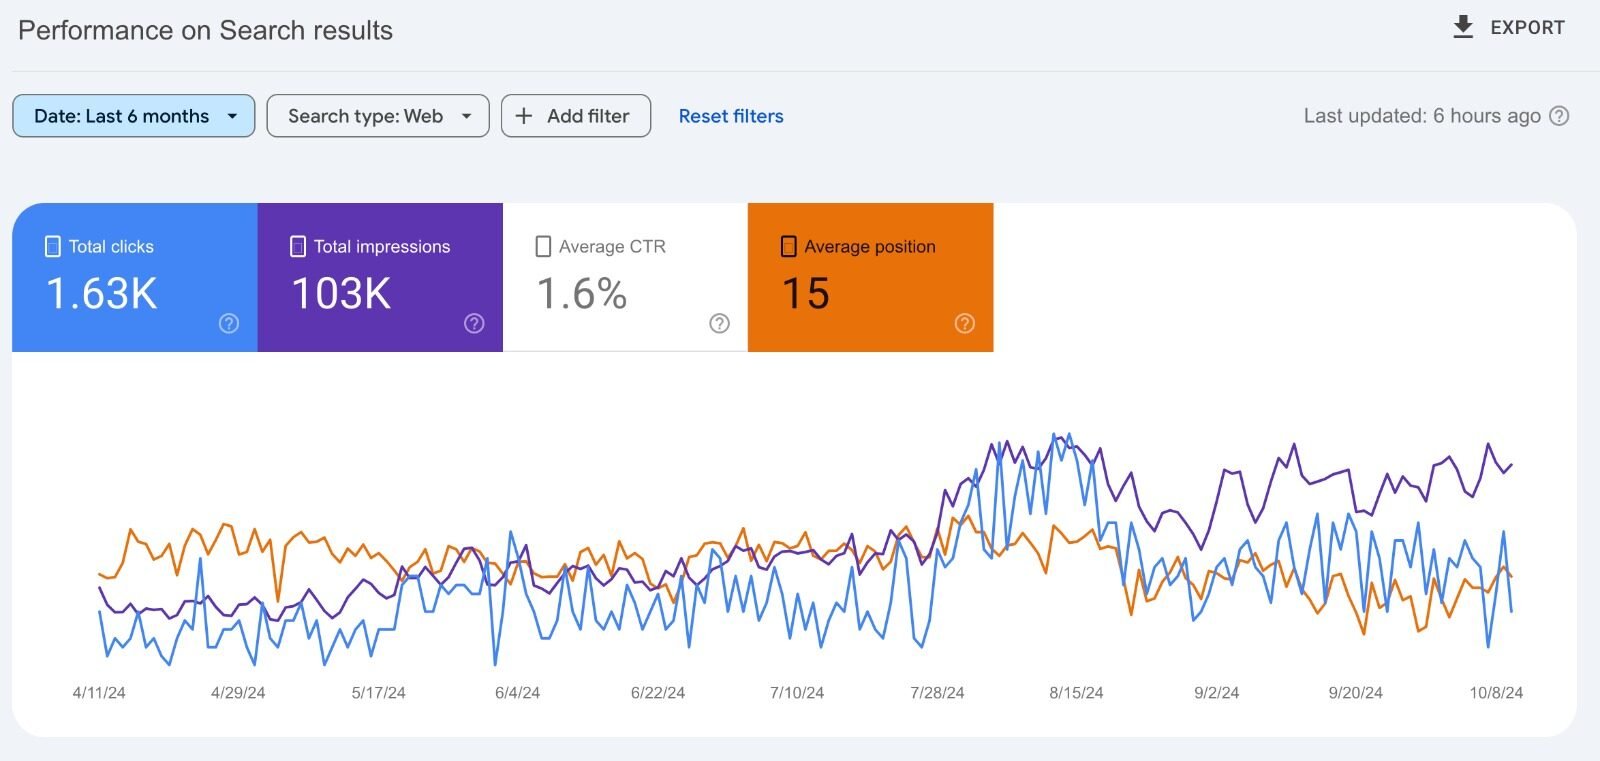Open help for Total impressions metric

pos(474,323)
